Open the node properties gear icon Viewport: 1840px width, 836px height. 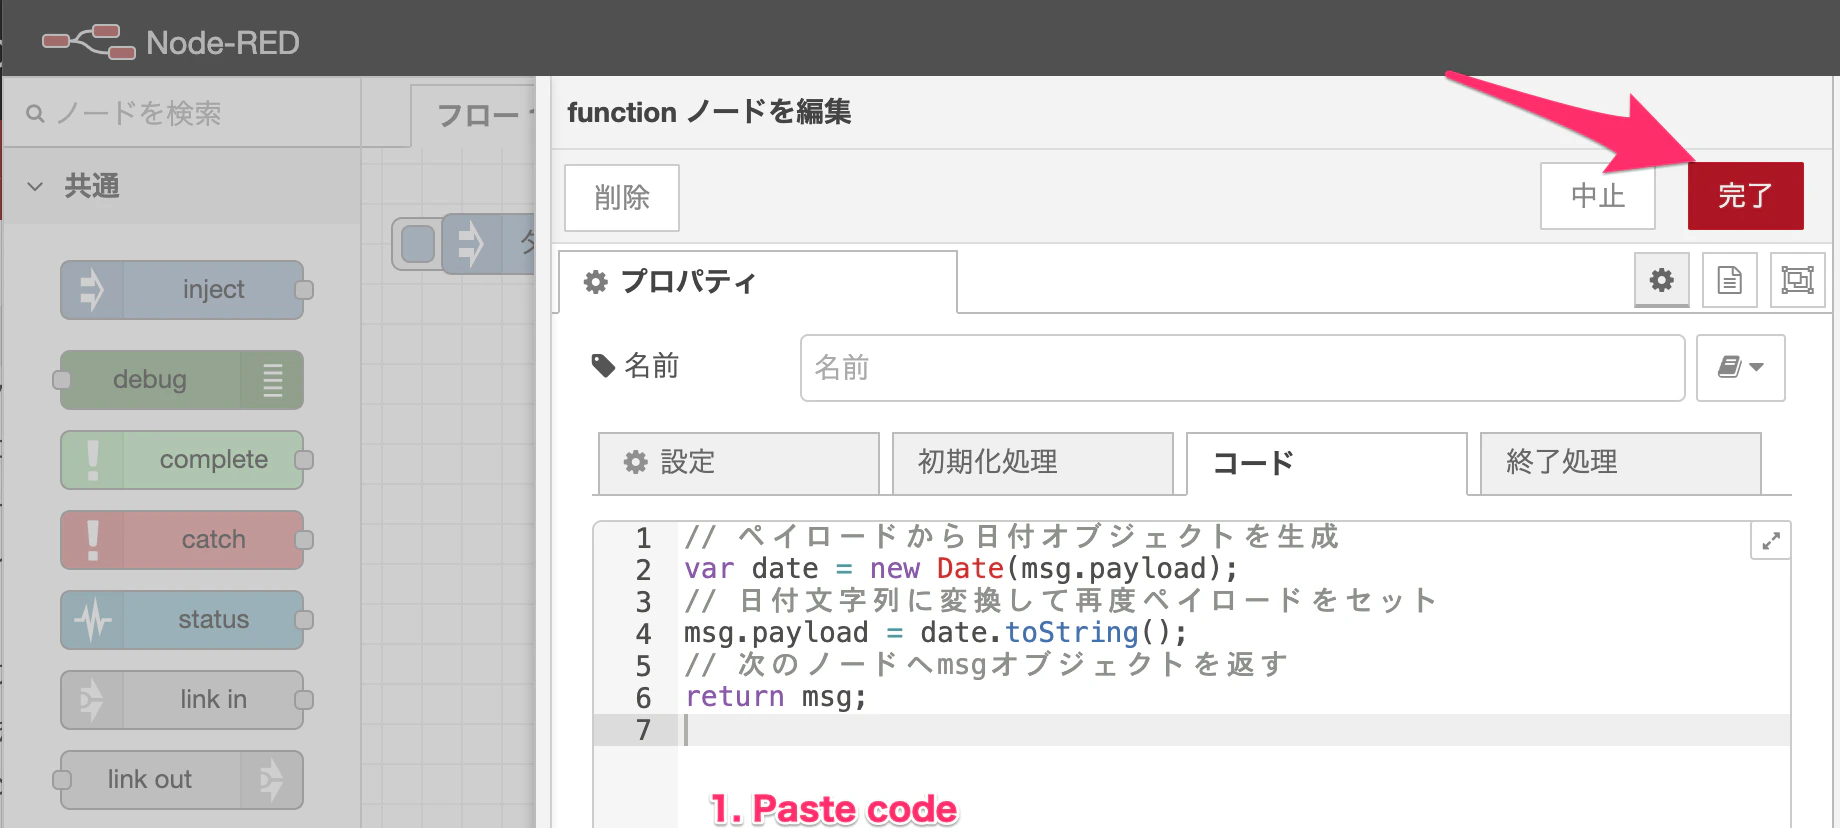tap(1662, 280)
